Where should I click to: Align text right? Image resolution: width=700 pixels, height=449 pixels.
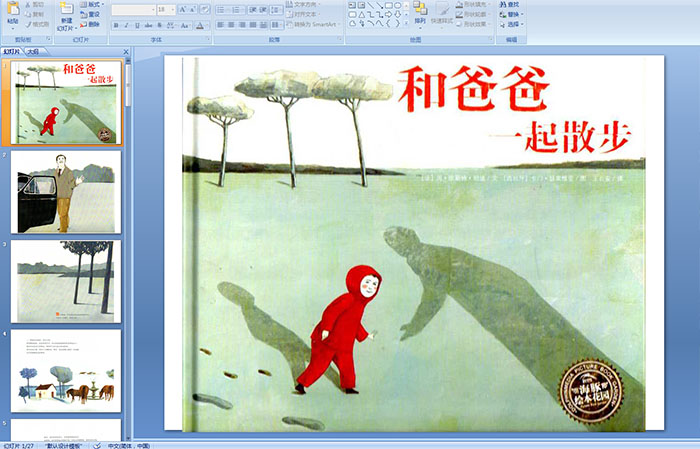coord(242,25)
